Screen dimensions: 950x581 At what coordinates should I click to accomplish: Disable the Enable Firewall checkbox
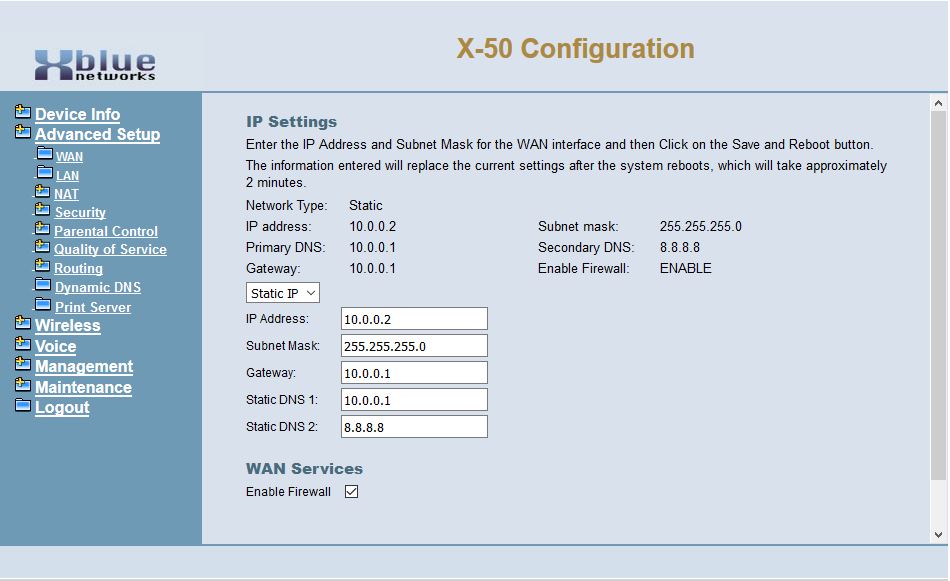click(x=351, y=492)
